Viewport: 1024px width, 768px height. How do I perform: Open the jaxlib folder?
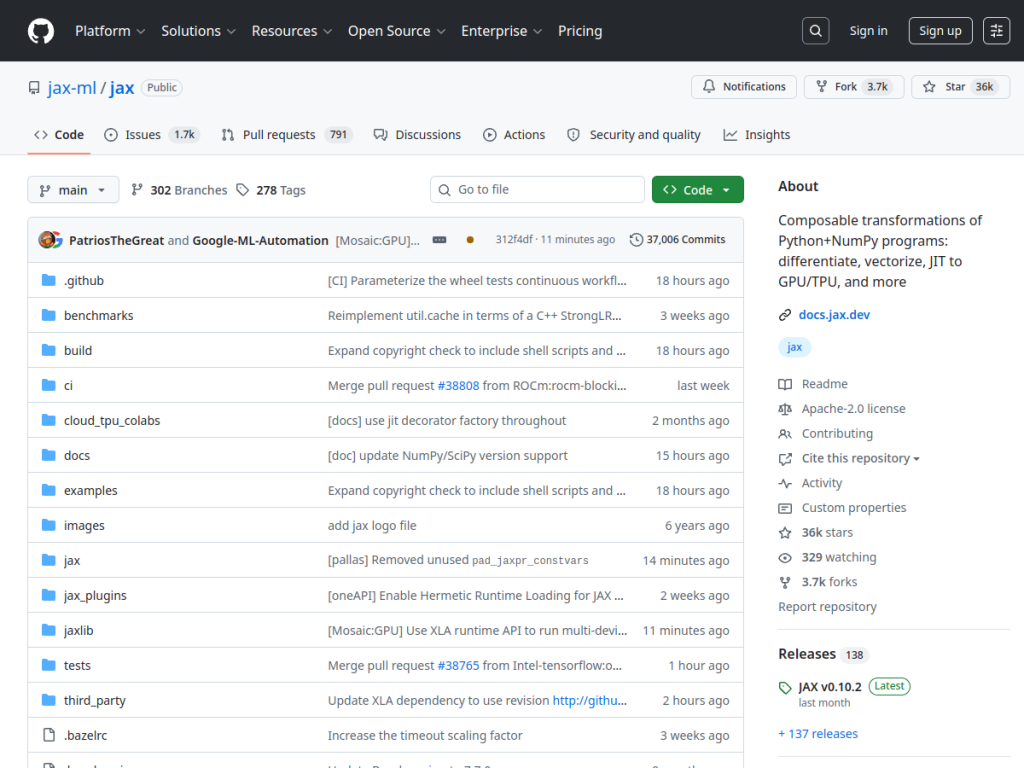tap(78, 631)
